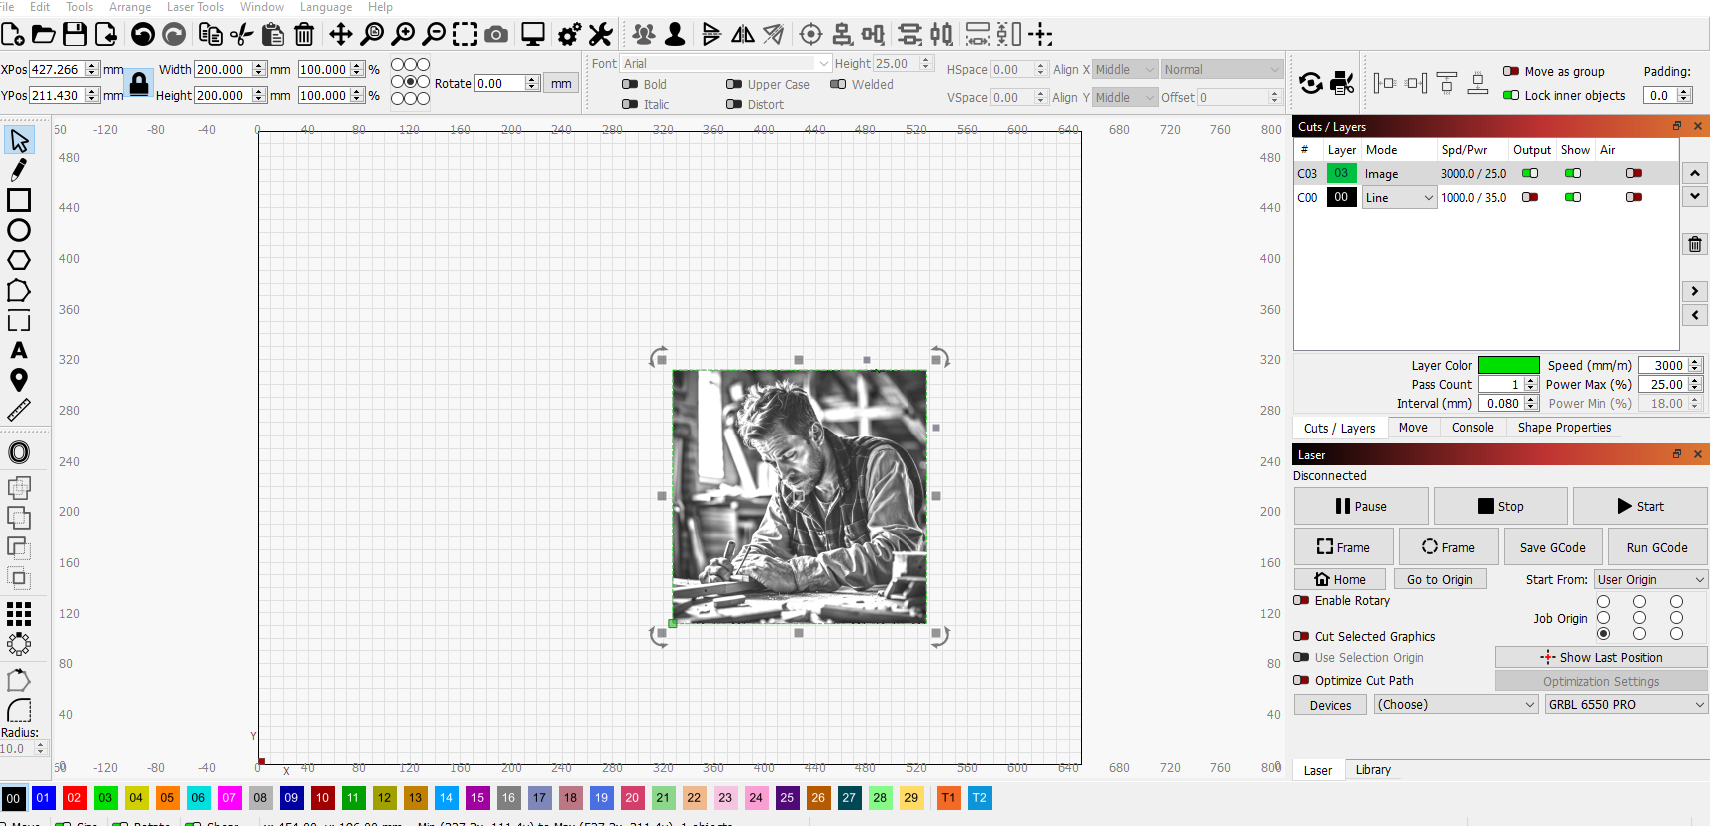Open the Circular Array tool
The image size is (1710, 826).
pyautogui.click(x=19, y=644)
